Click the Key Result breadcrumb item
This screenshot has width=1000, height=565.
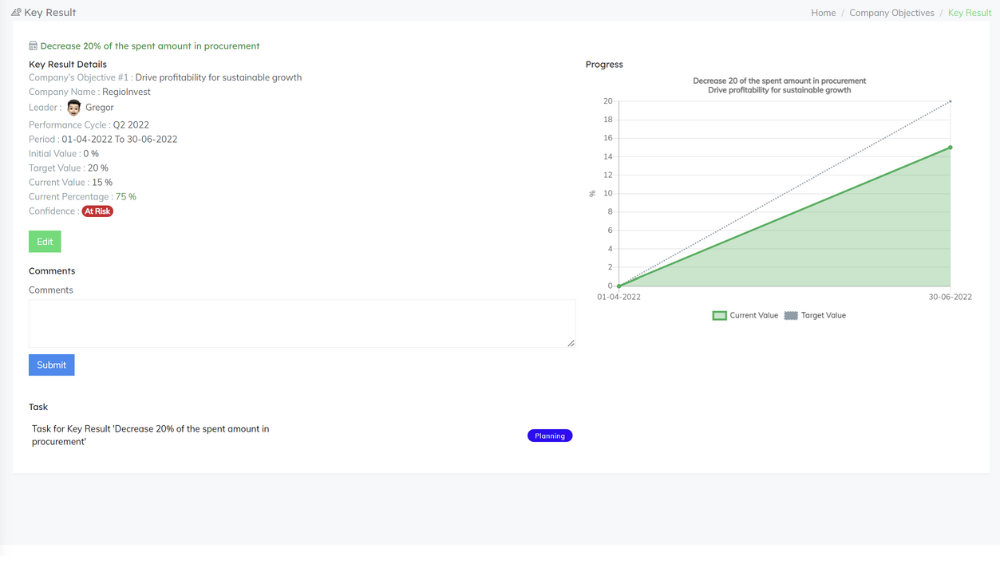969,13
